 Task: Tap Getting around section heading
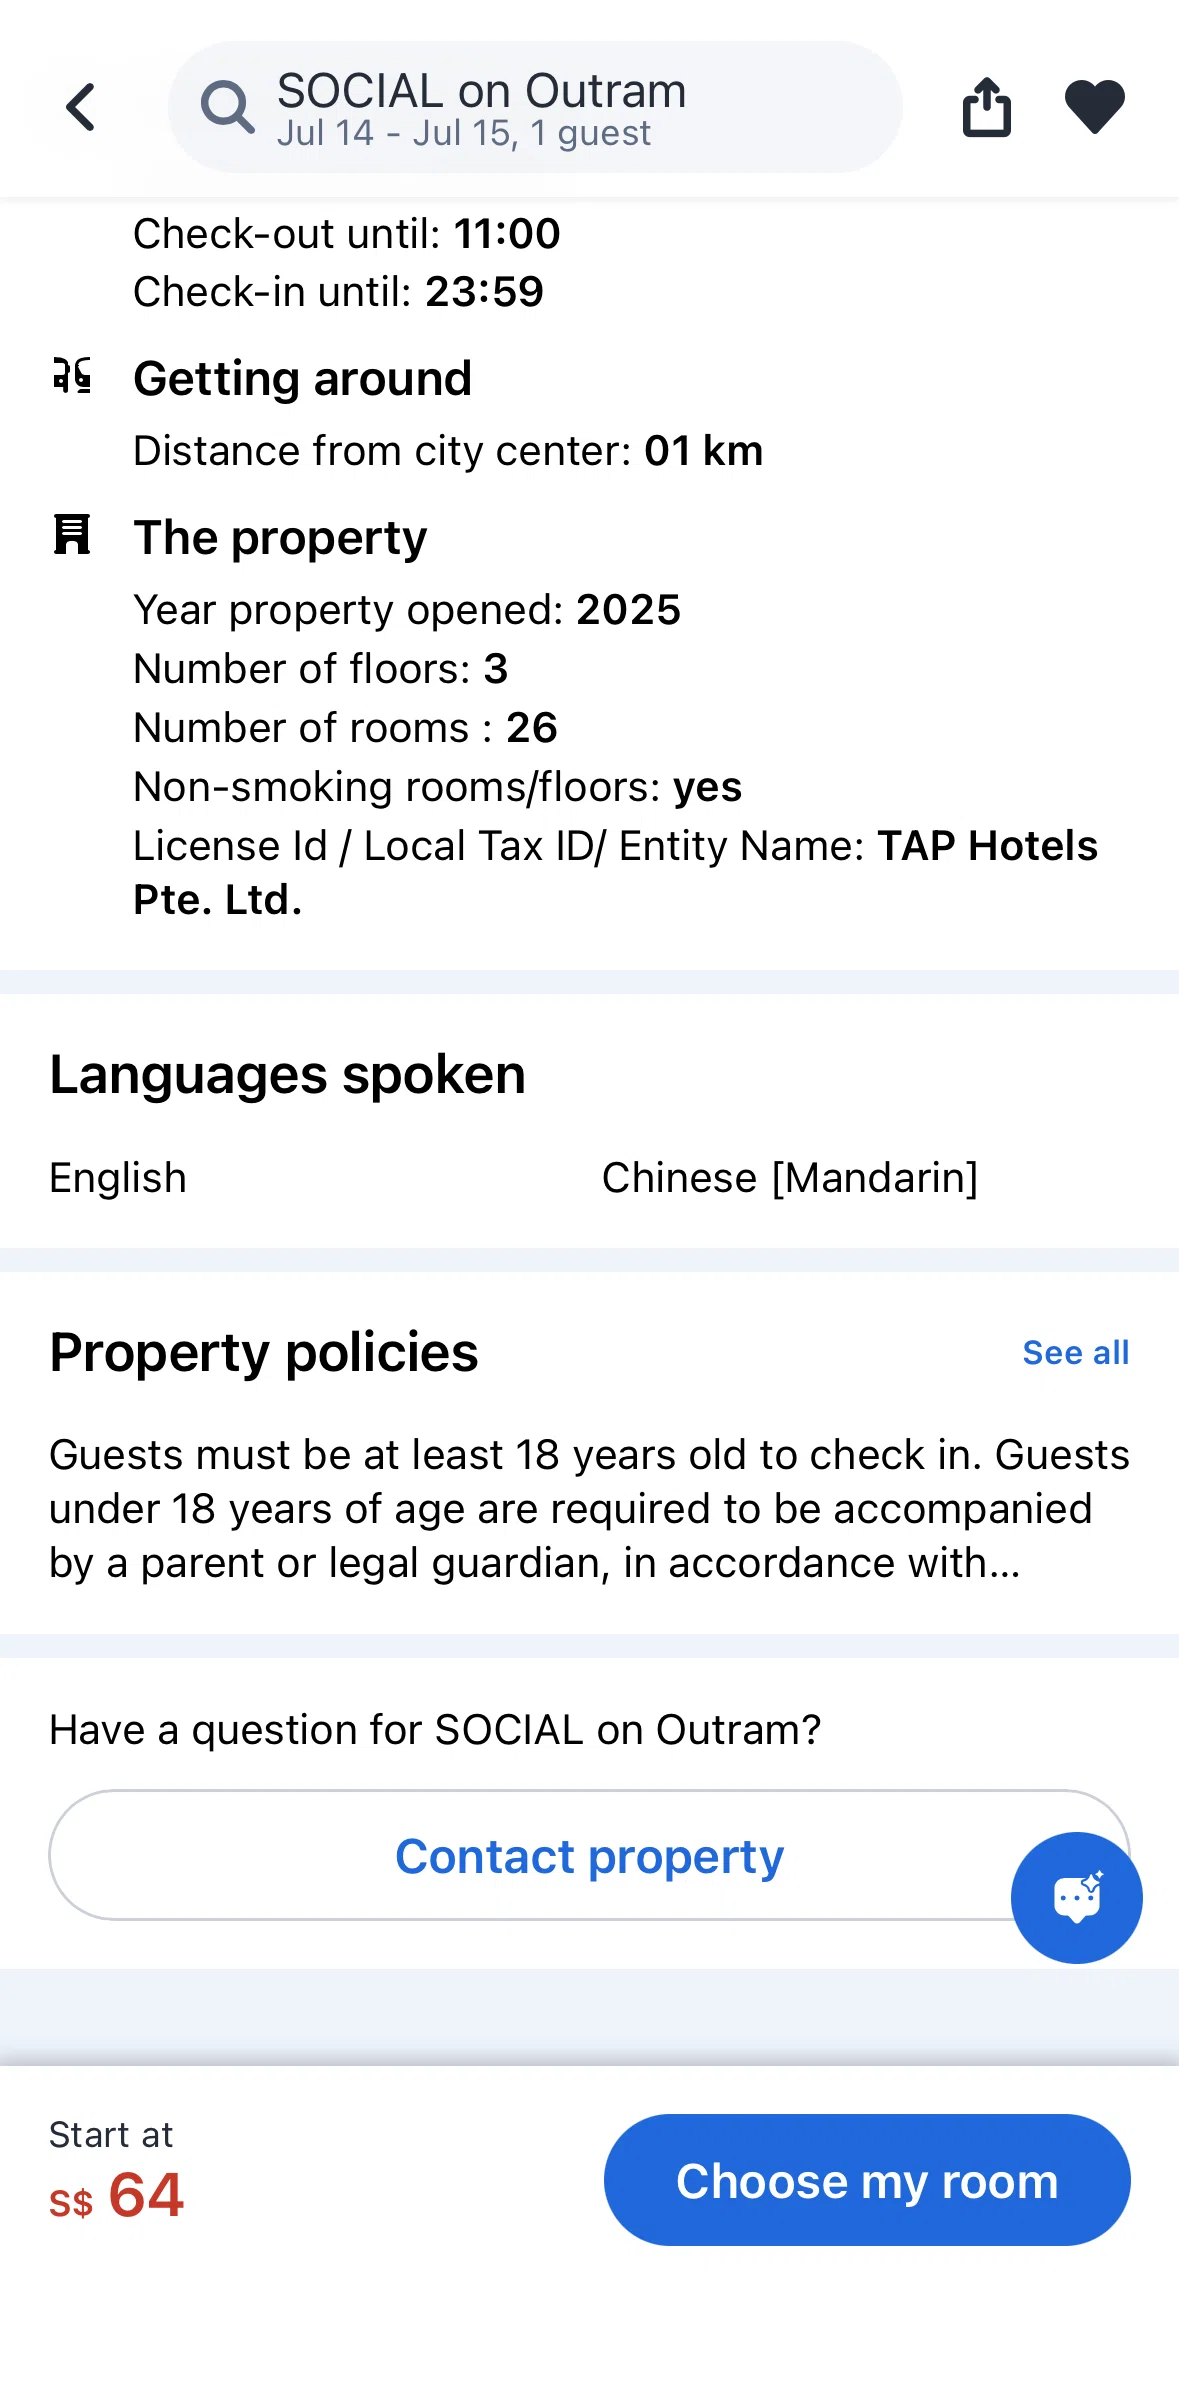pyautogui.click(x=303, y=379)
